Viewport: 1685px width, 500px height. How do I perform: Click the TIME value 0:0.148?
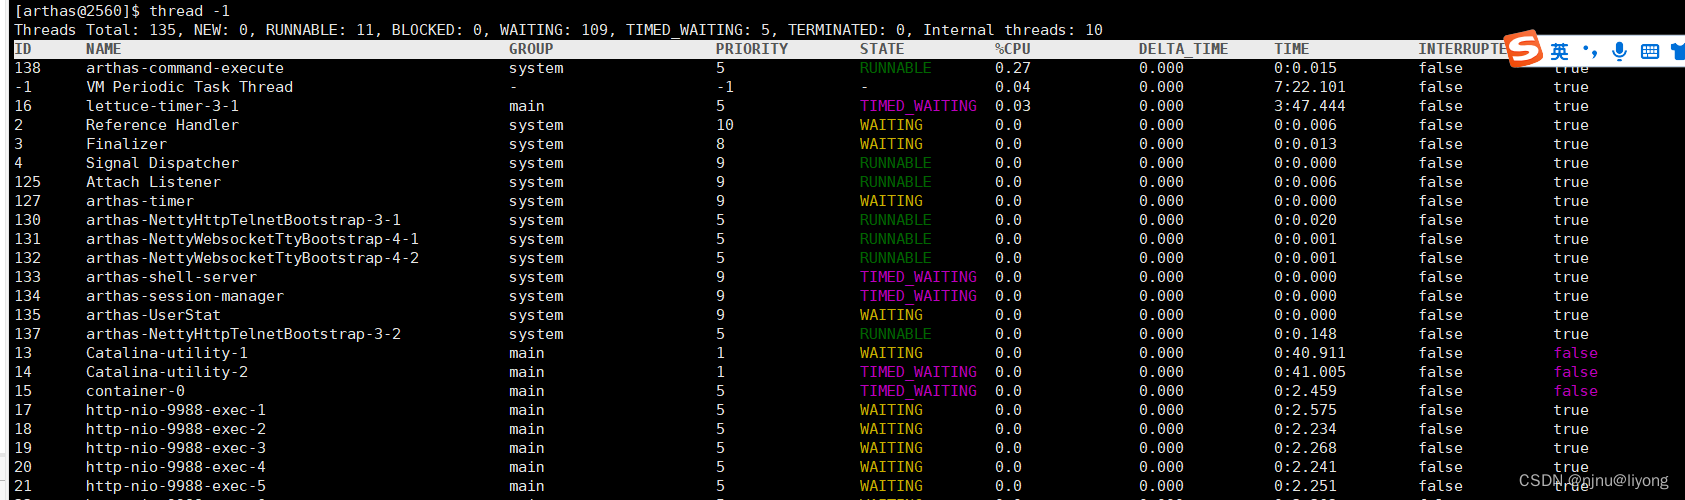point(1305,334)
